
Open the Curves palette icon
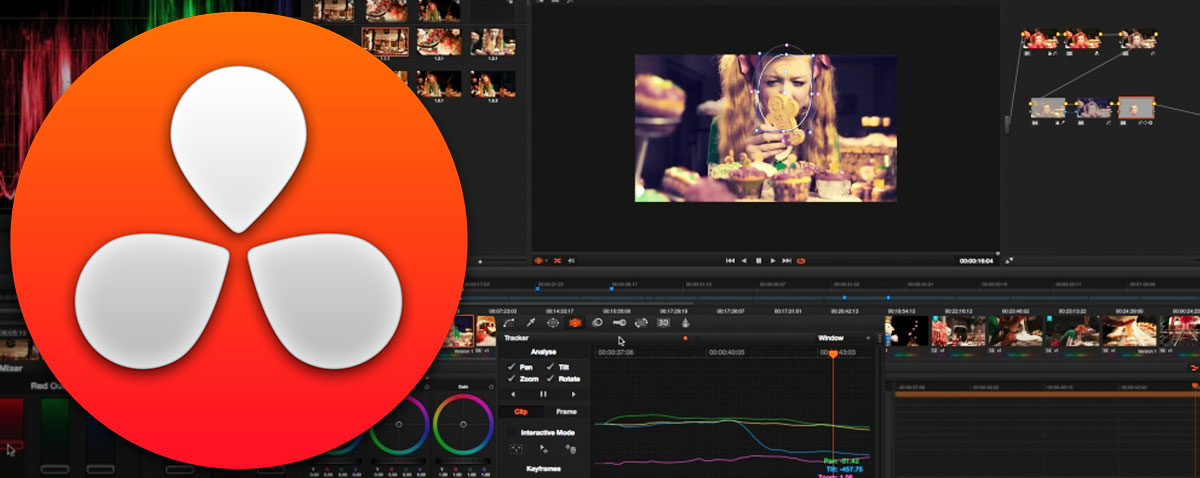click(508, 323)
